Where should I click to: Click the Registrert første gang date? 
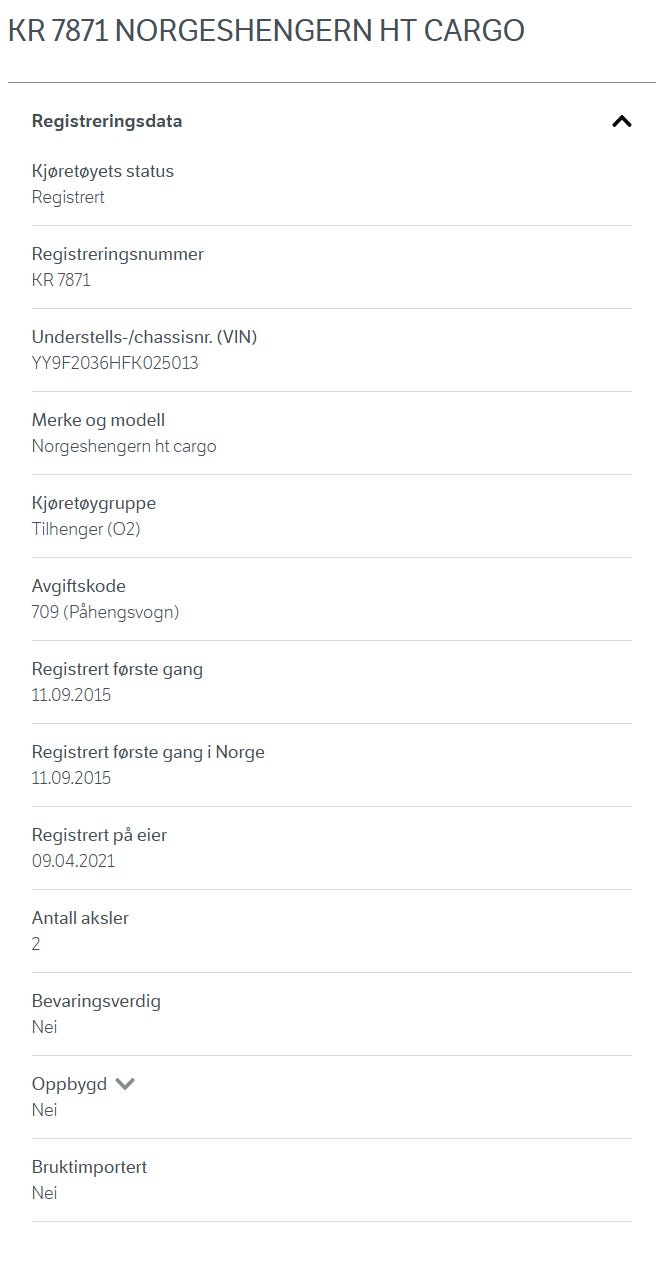pos(71,695)
